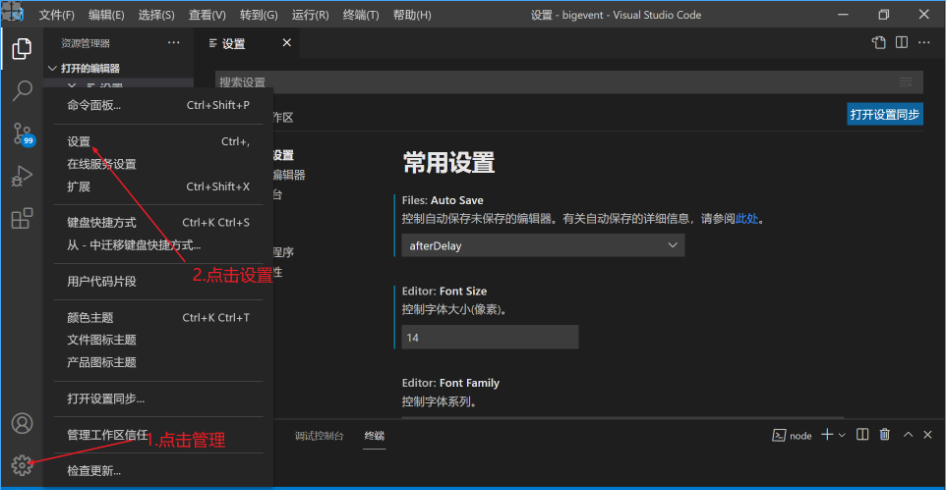
Task: Click the Split Editor icon
Action: click(901, 43)
